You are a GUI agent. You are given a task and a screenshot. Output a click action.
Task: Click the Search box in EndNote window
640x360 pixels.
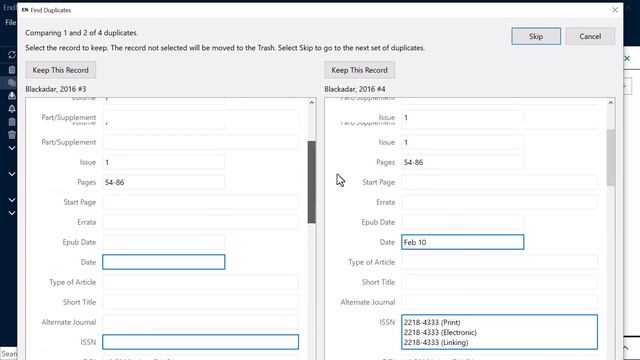[9, 353]
